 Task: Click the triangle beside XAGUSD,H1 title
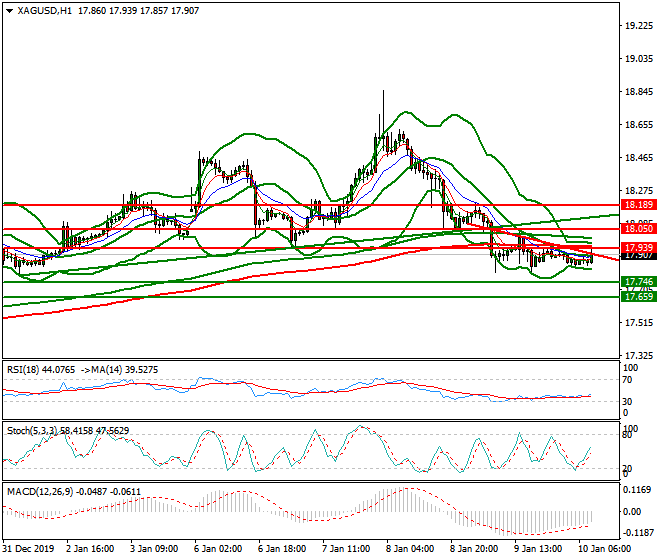9,11
